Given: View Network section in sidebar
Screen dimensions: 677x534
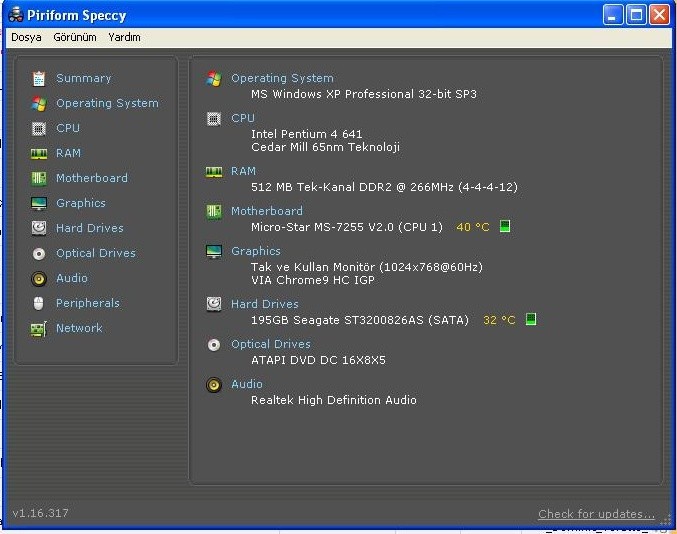Looking at the screenshot, I should (79, 329).
